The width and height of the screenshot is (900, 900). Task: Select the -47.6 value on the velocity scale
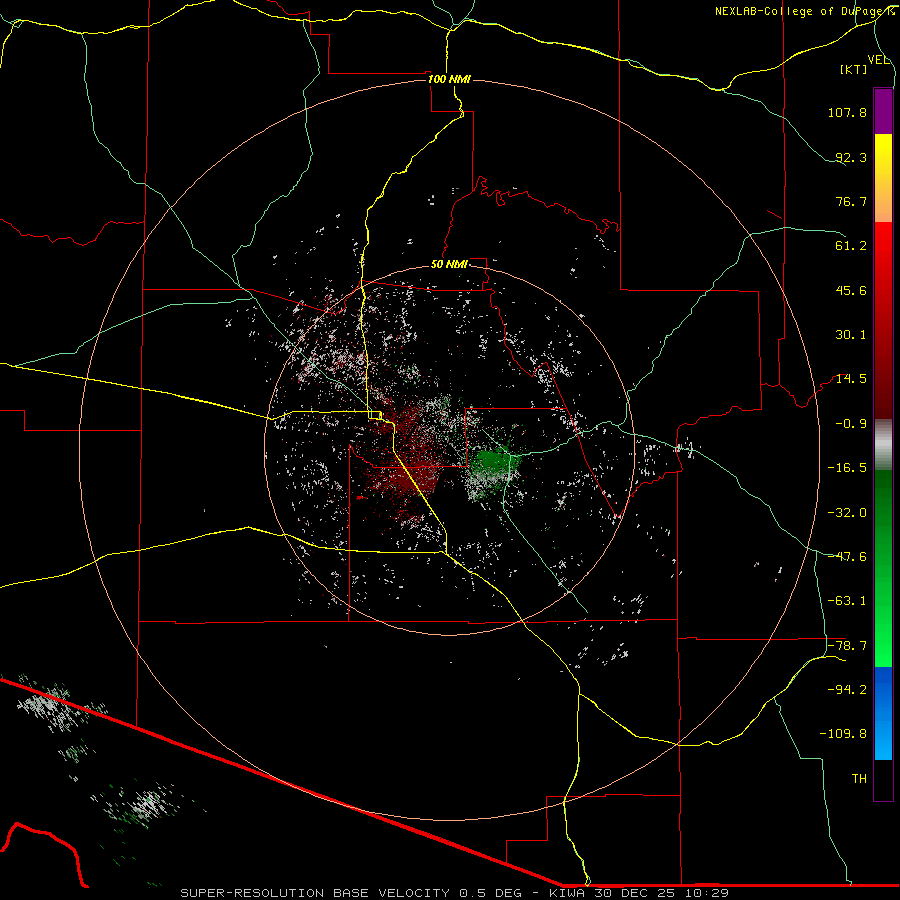(847, 557)
